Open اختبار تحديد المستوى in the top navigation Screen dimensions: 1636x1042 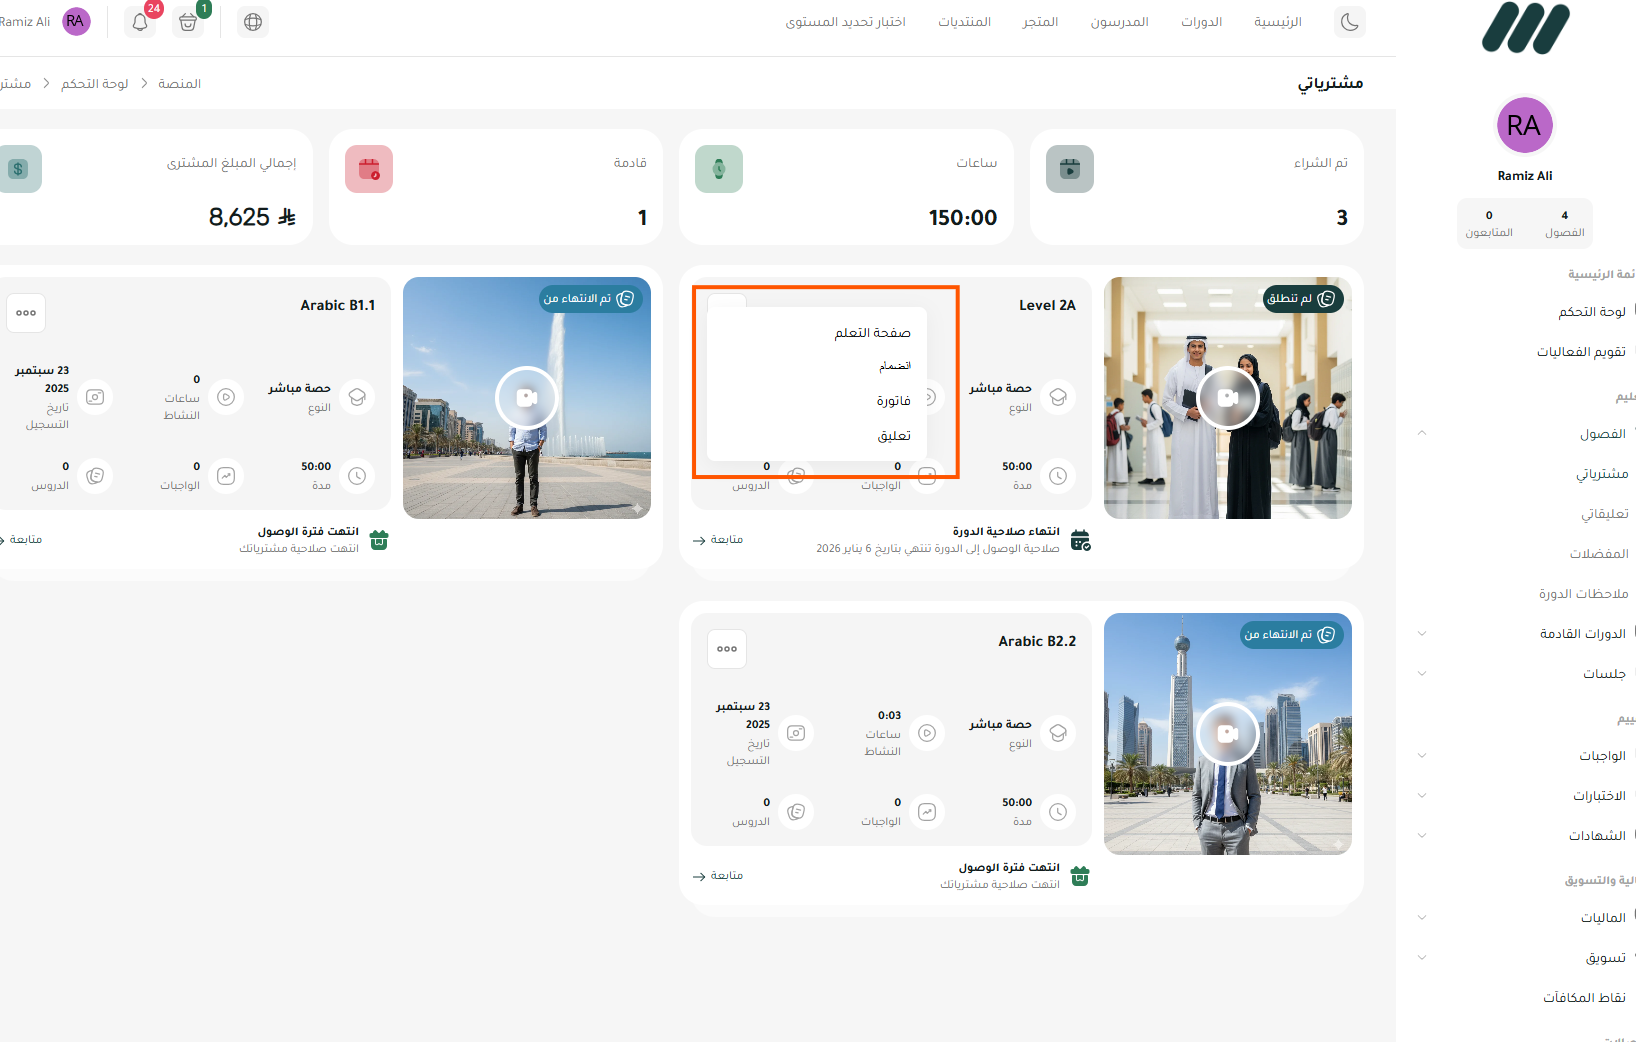pyautogui.click(x=846, y=22)
